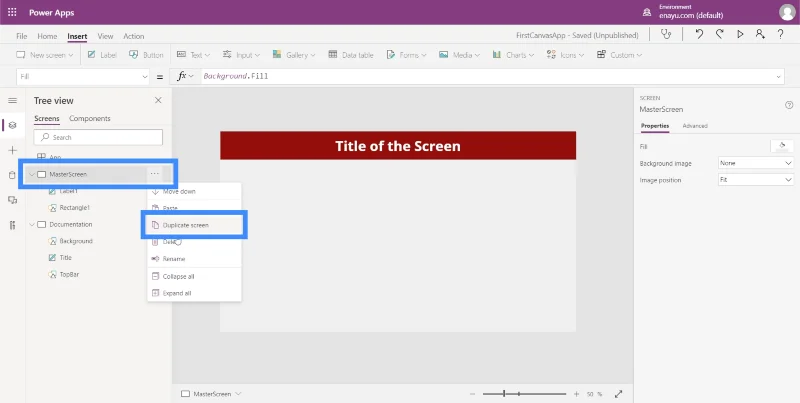Click fit to window expand icon
The image size is (800, 403).
(619, 394)
